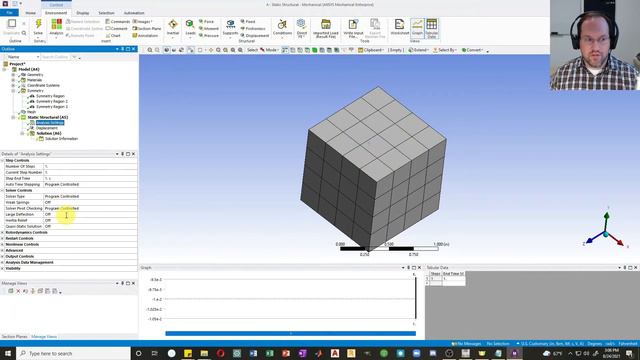640x360 pixels.
Task: Insert a Chart from the ribbon
Action: click(x=113, y=36)
